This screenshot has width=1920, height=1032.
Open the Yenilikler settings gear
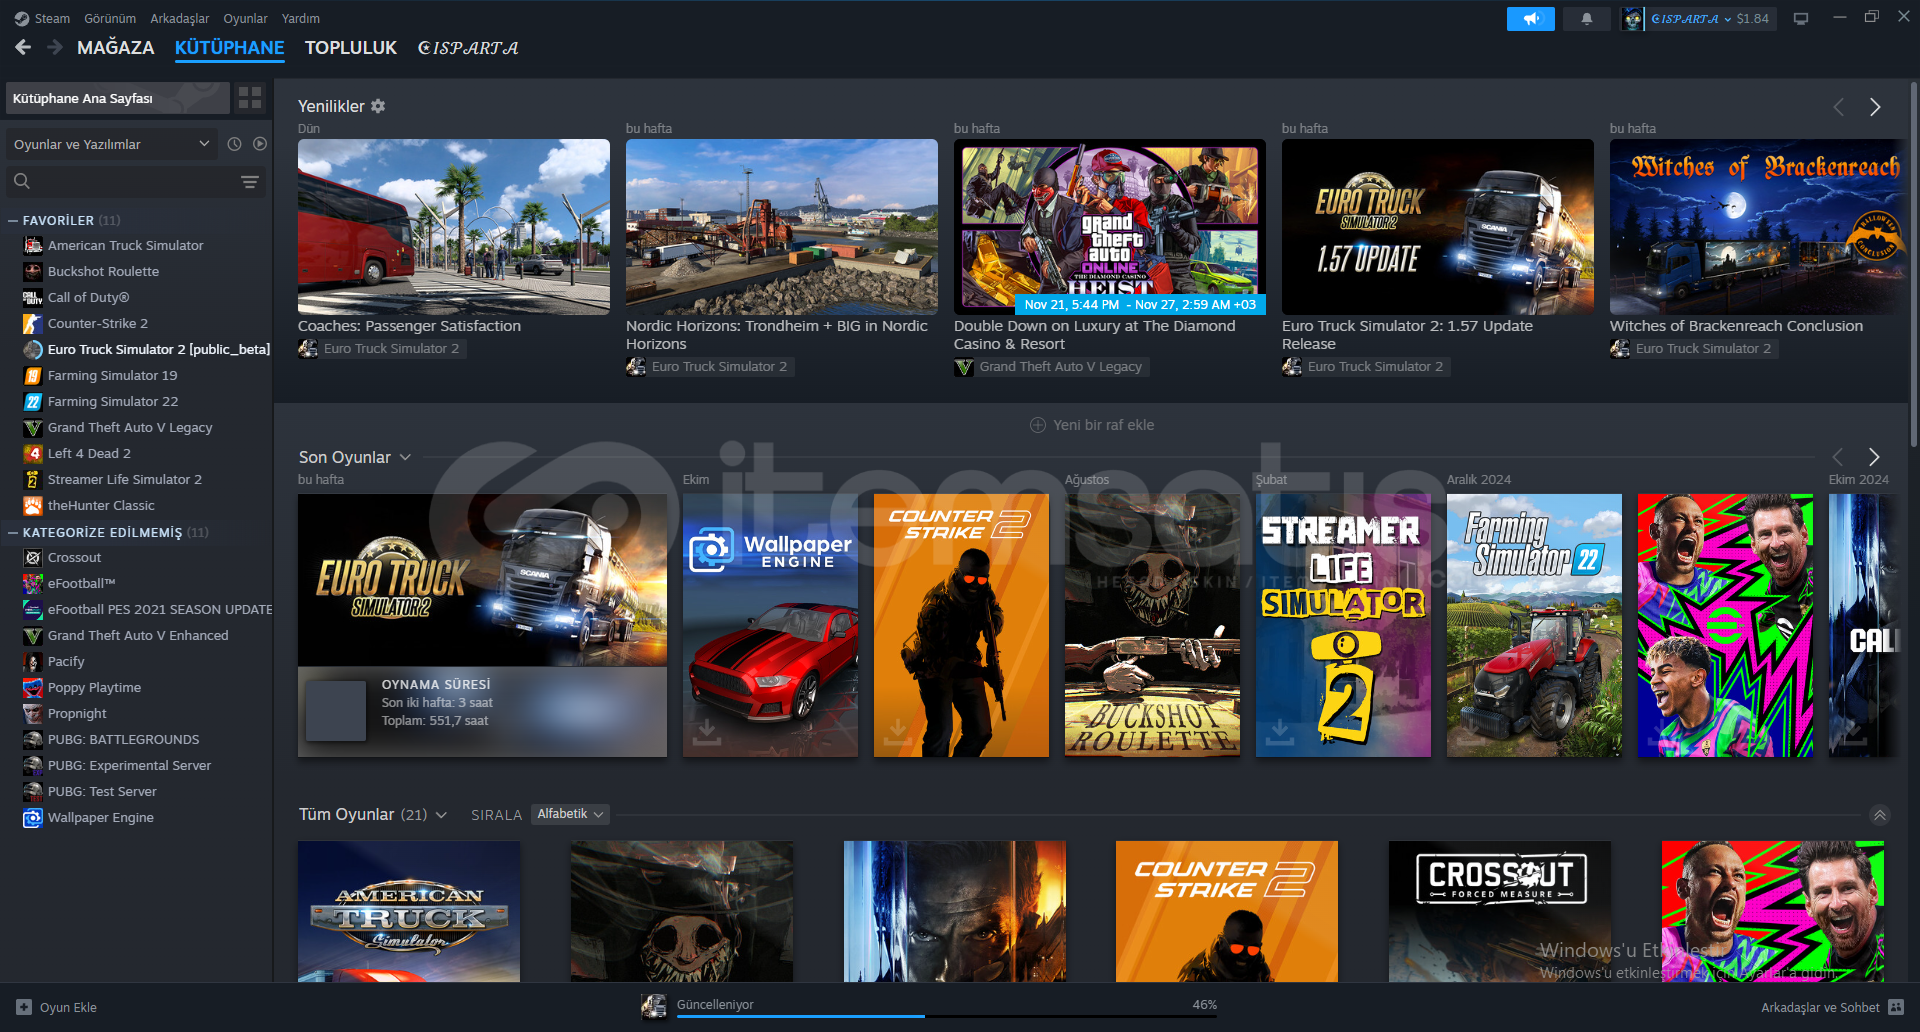pos(378,106)
